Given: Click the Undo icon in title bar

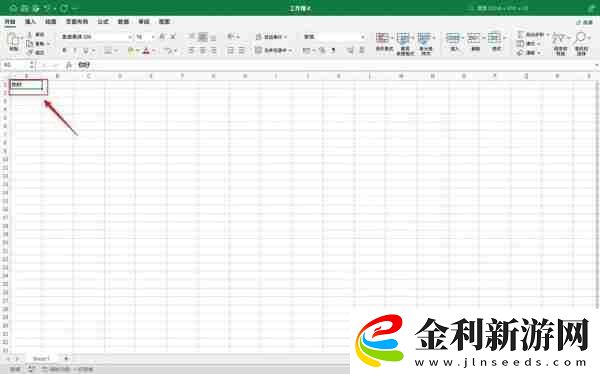Looking at the screenshot, I should (47, 8).
